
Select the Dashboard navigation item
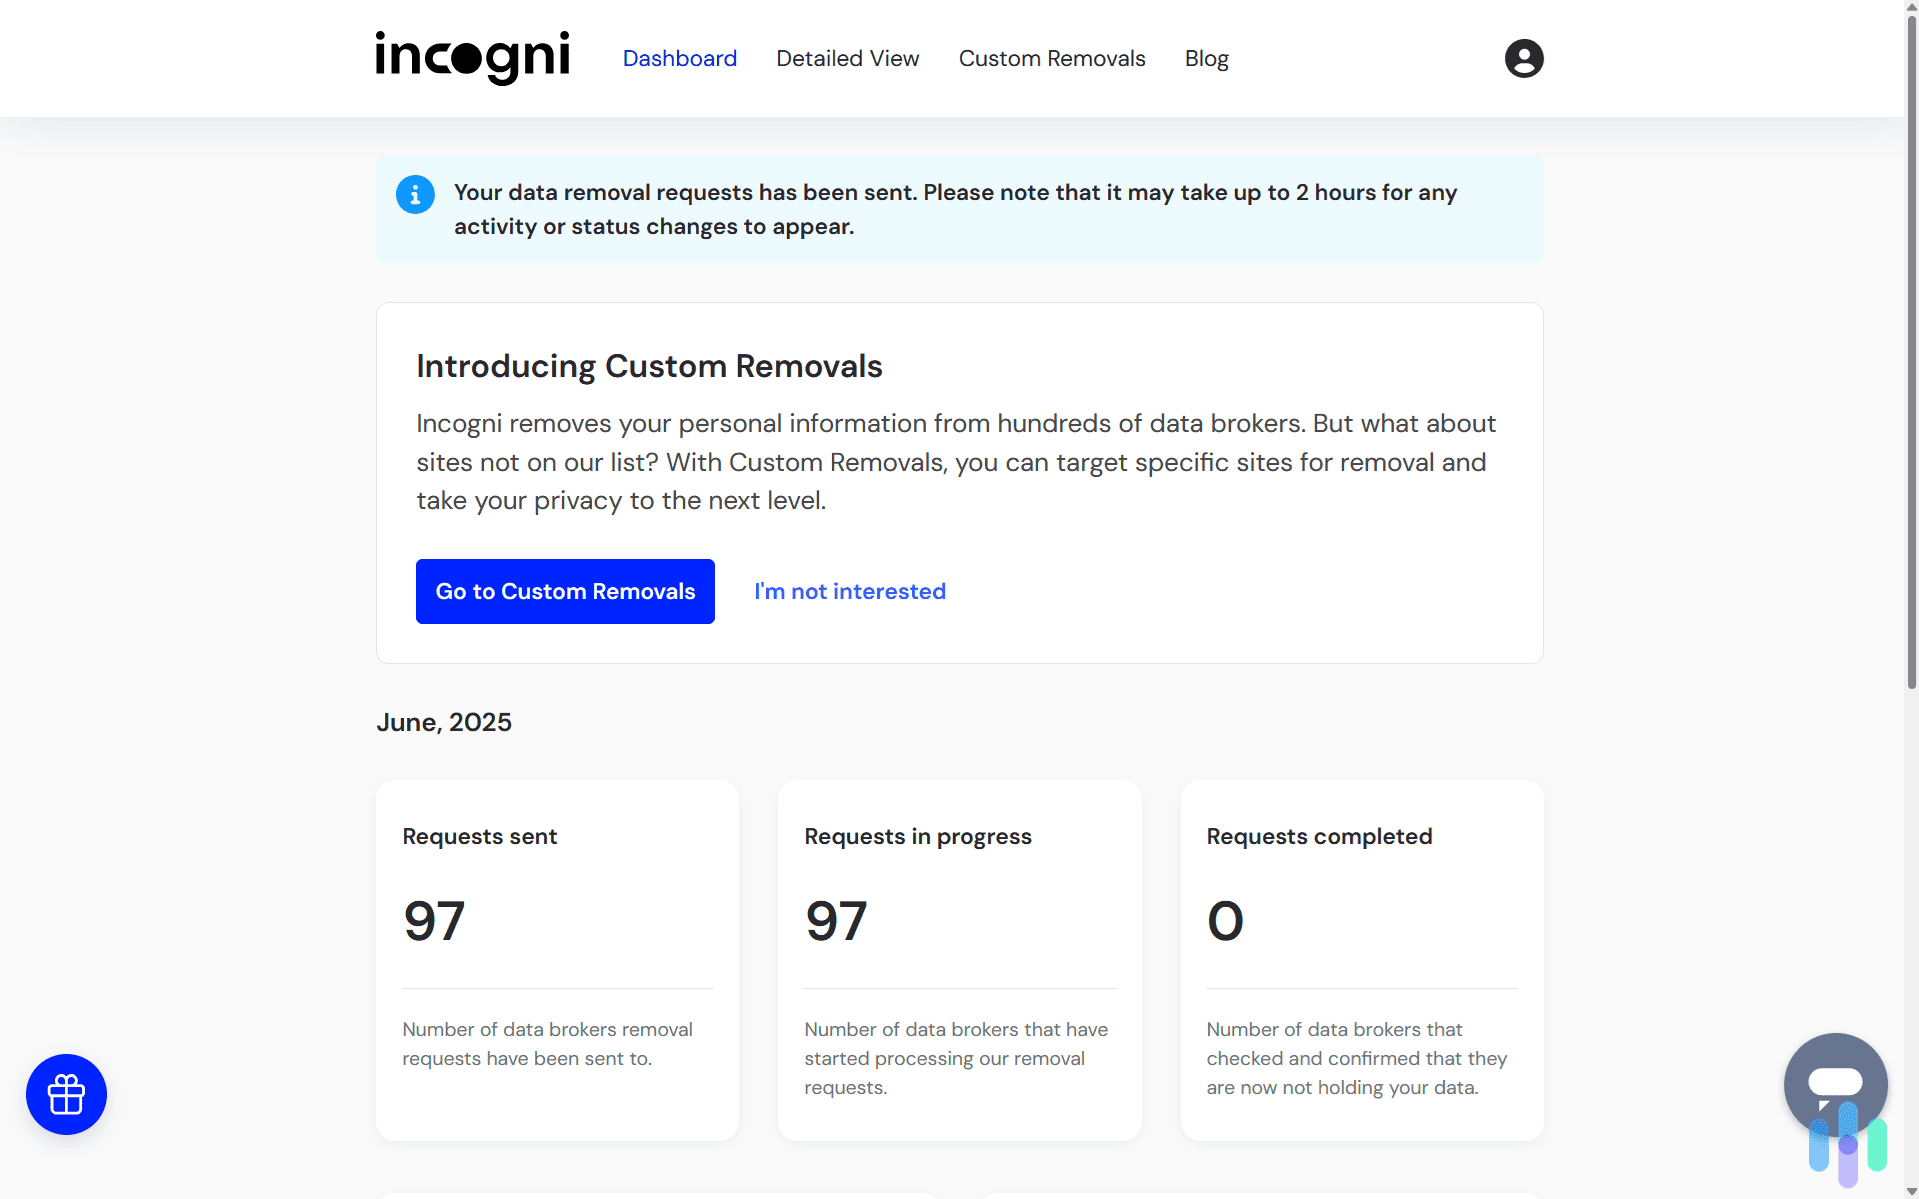pos(679,58)
